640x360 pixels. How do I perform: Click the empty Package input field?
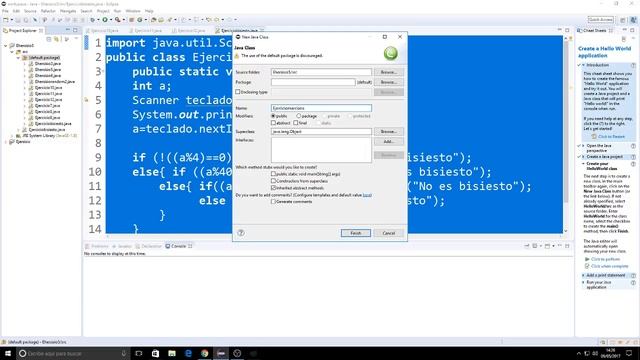[x=313, y=82]
